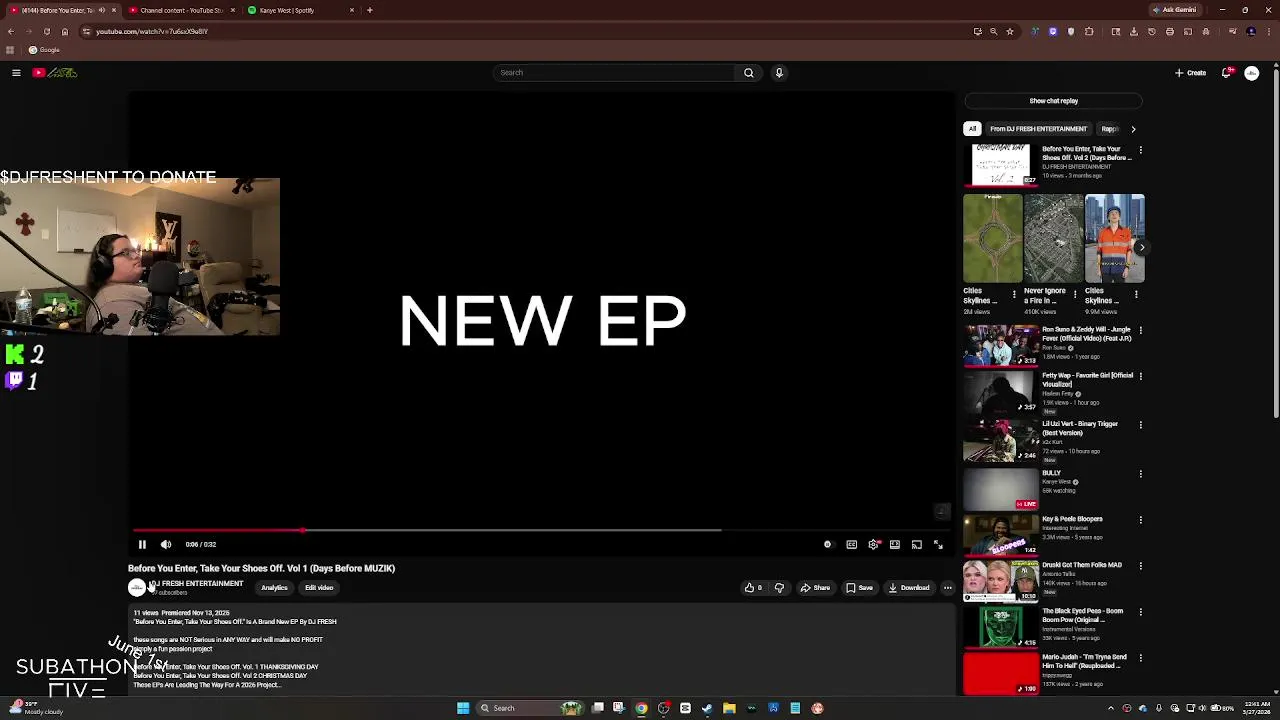
Task: Focus the YouTube search box
Action: [x=613, y=73]
